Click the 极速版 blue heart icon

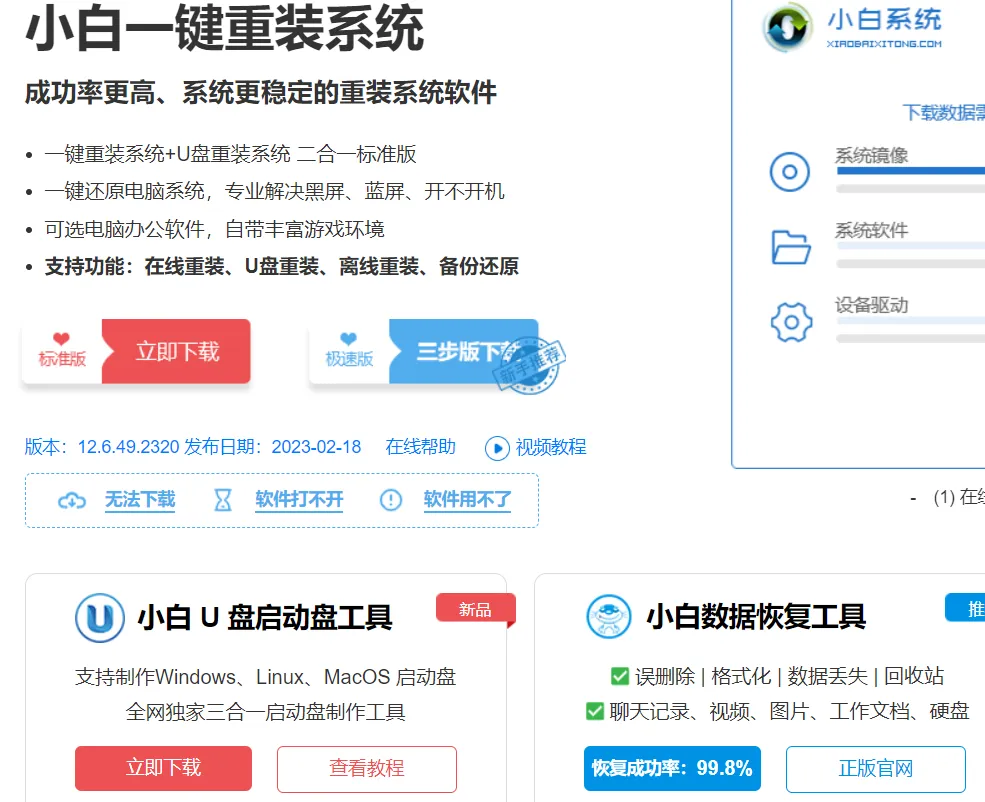pyautogui.click(x=349, y=339)
